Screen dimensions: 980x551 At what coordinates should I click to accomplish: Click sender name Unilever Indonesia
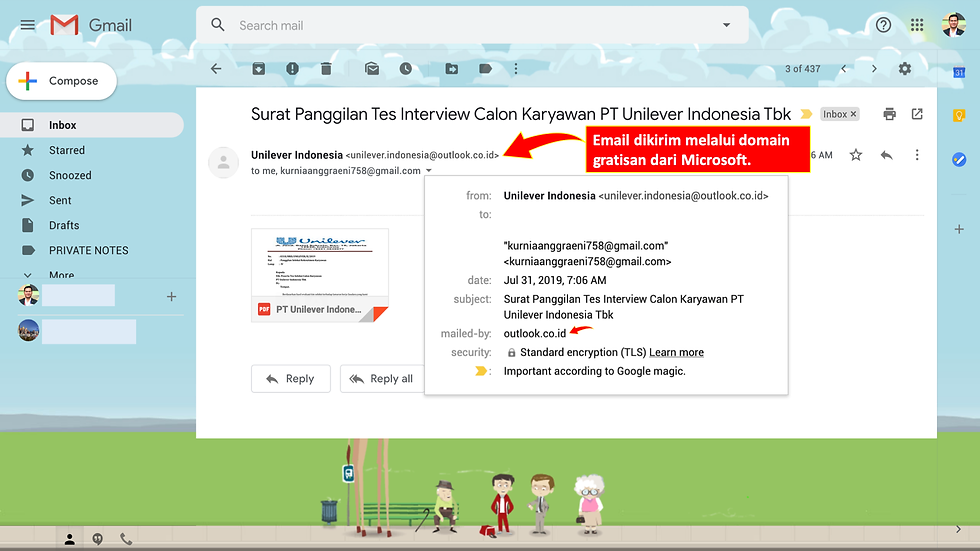[297, 155]
